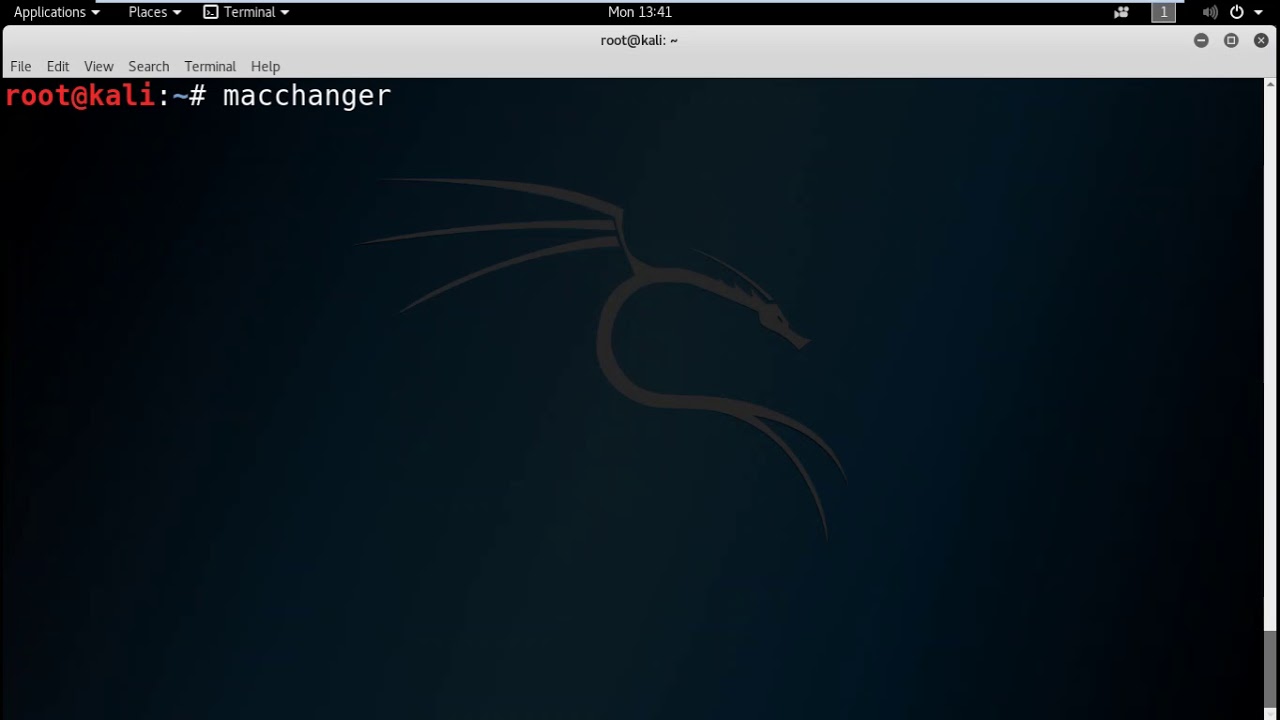Close the root@kali terminal window

click(x=1261, y=40)
